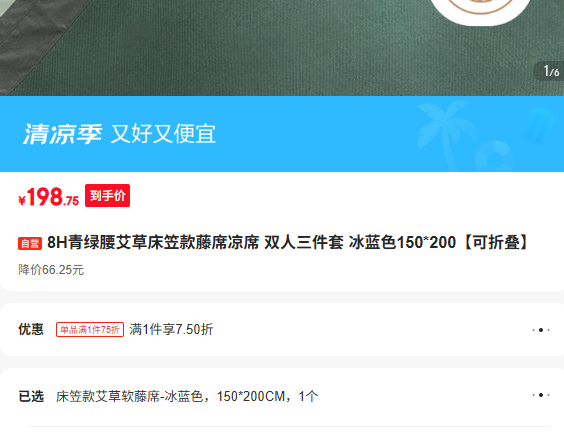Click the swim ring icon in the banner

pyautogui.click(x=495, y=156)
